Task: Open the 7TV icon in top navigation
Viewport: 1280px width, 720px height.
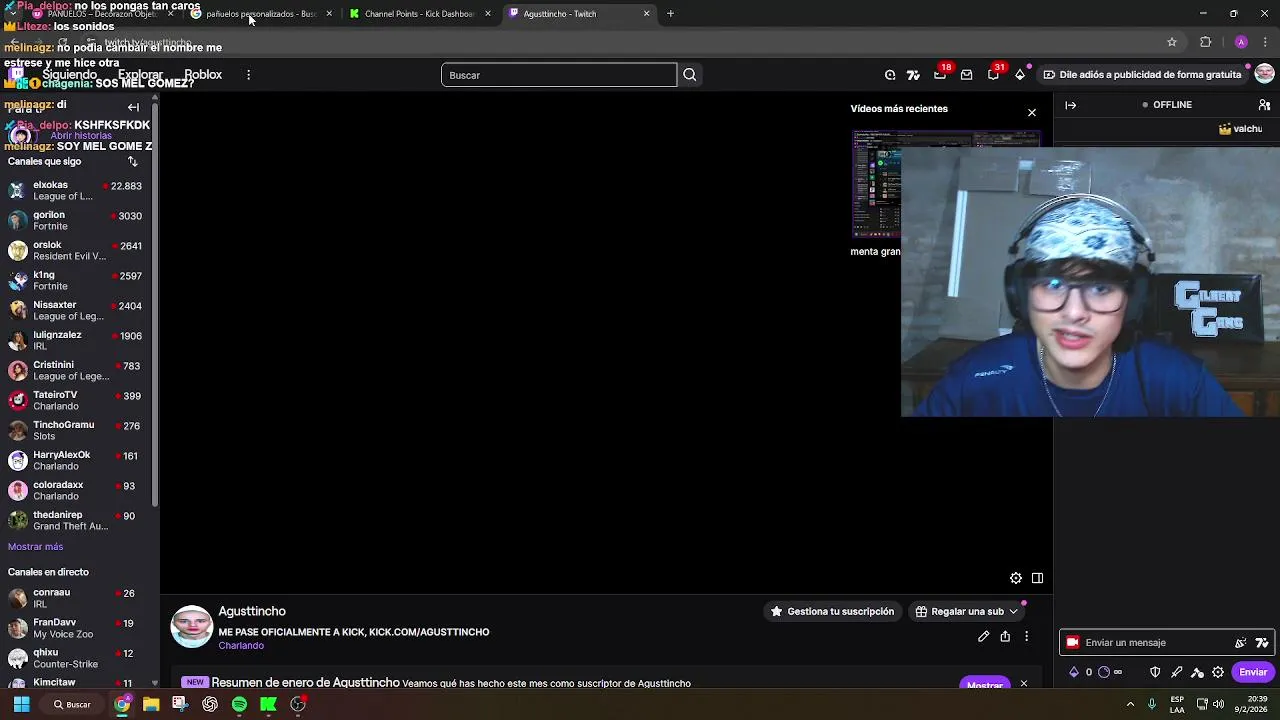Action: (913, 75)
